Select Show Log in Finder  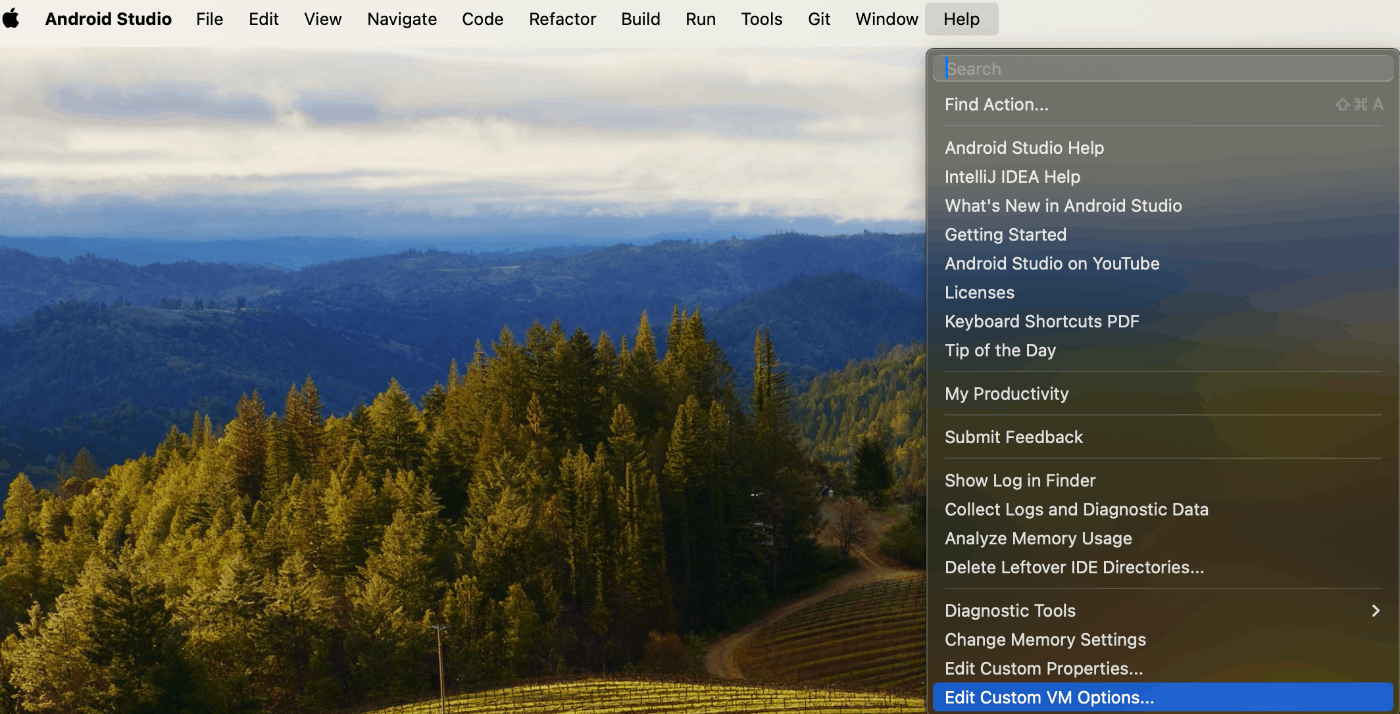pyautogui.click(x=1163, y=480)
